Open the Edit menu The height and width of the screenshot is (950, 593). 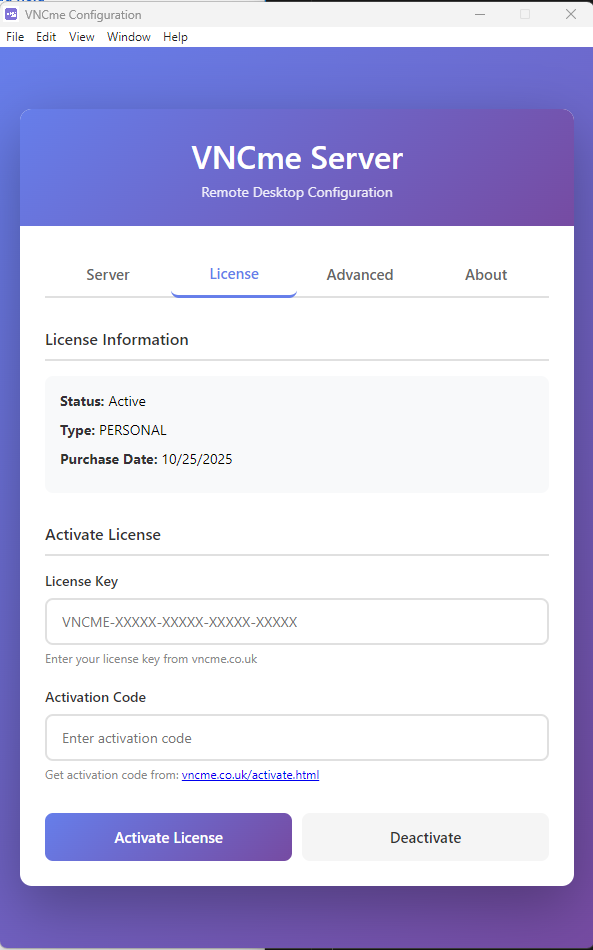coord(45,36)
